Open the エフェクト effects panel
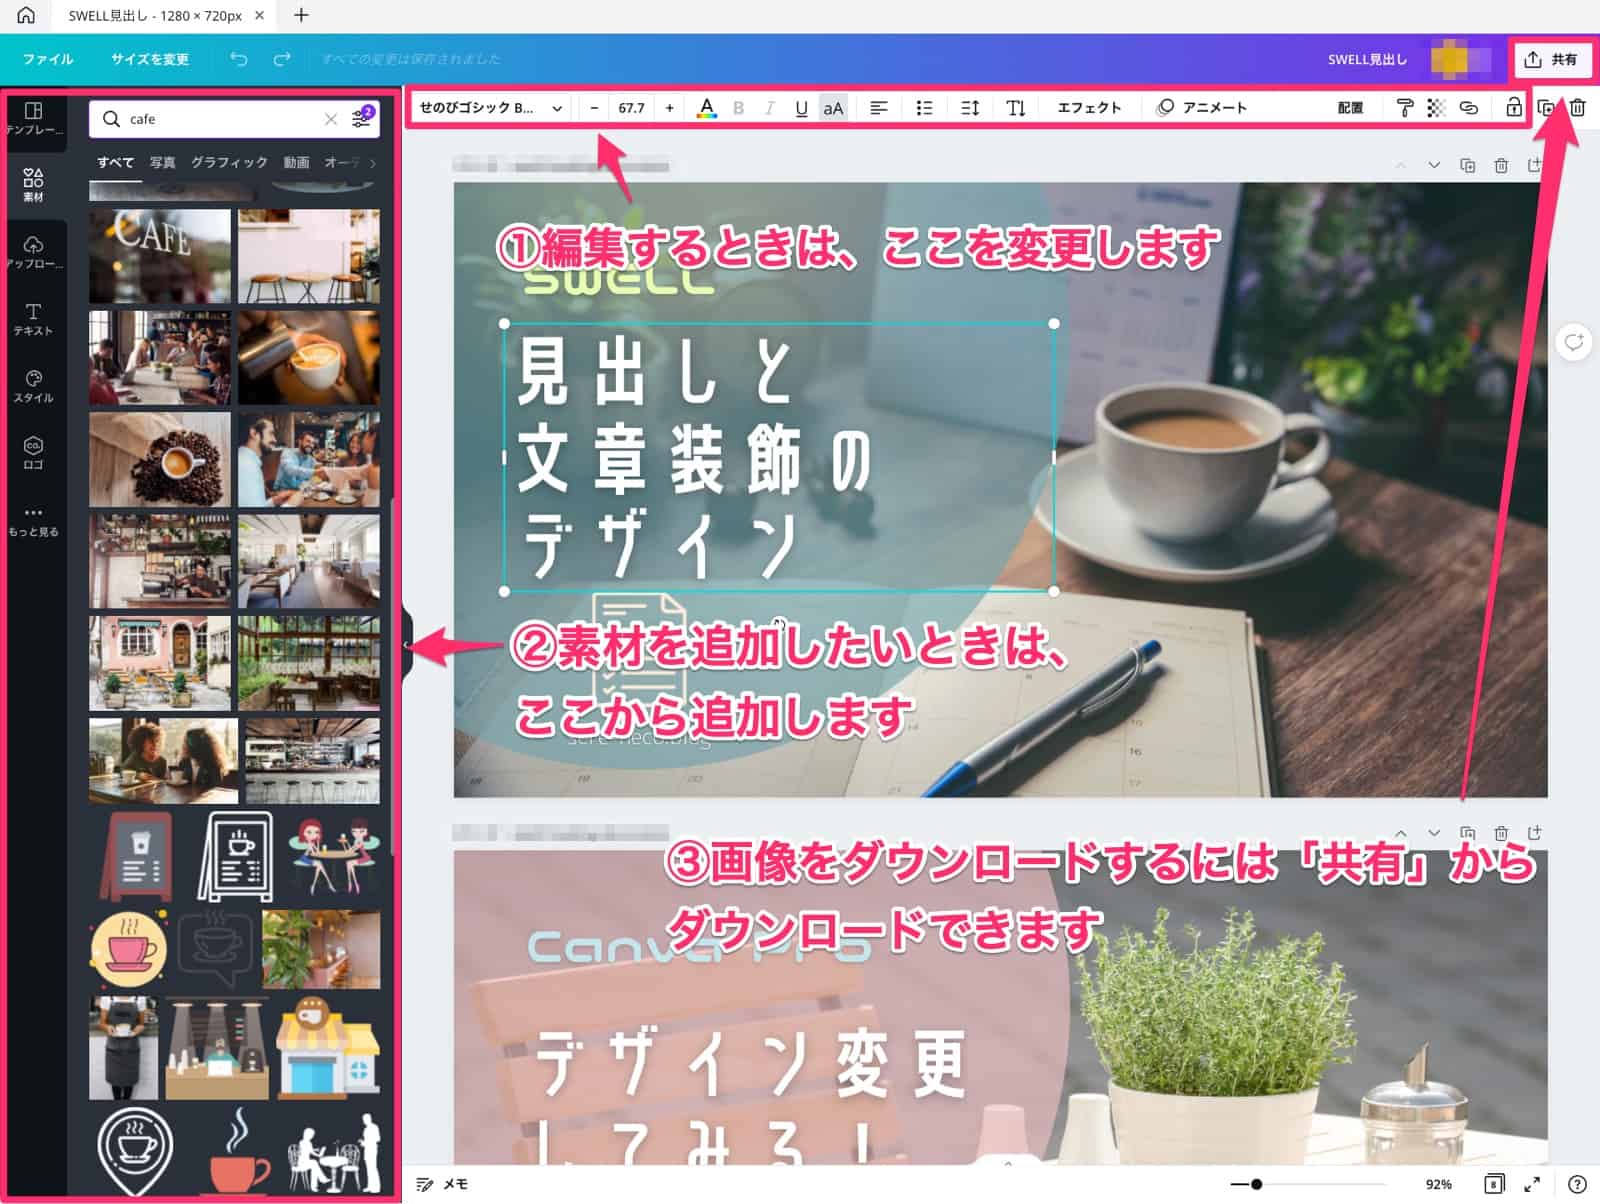This screenshot has height=1204, width=1600. click(1089, 108)
